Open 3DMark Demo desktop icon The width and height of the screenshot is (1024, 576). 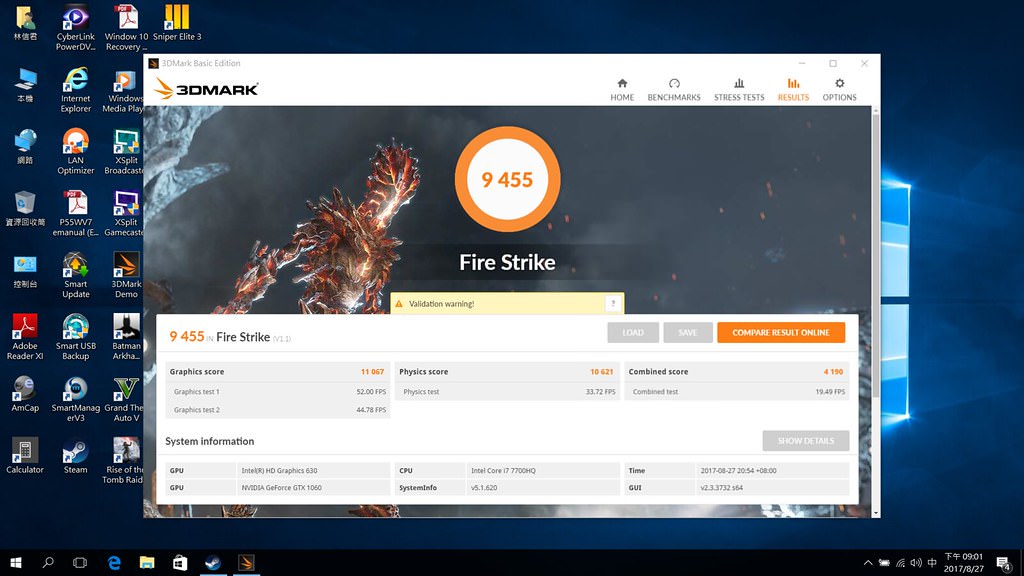point(126,276)
